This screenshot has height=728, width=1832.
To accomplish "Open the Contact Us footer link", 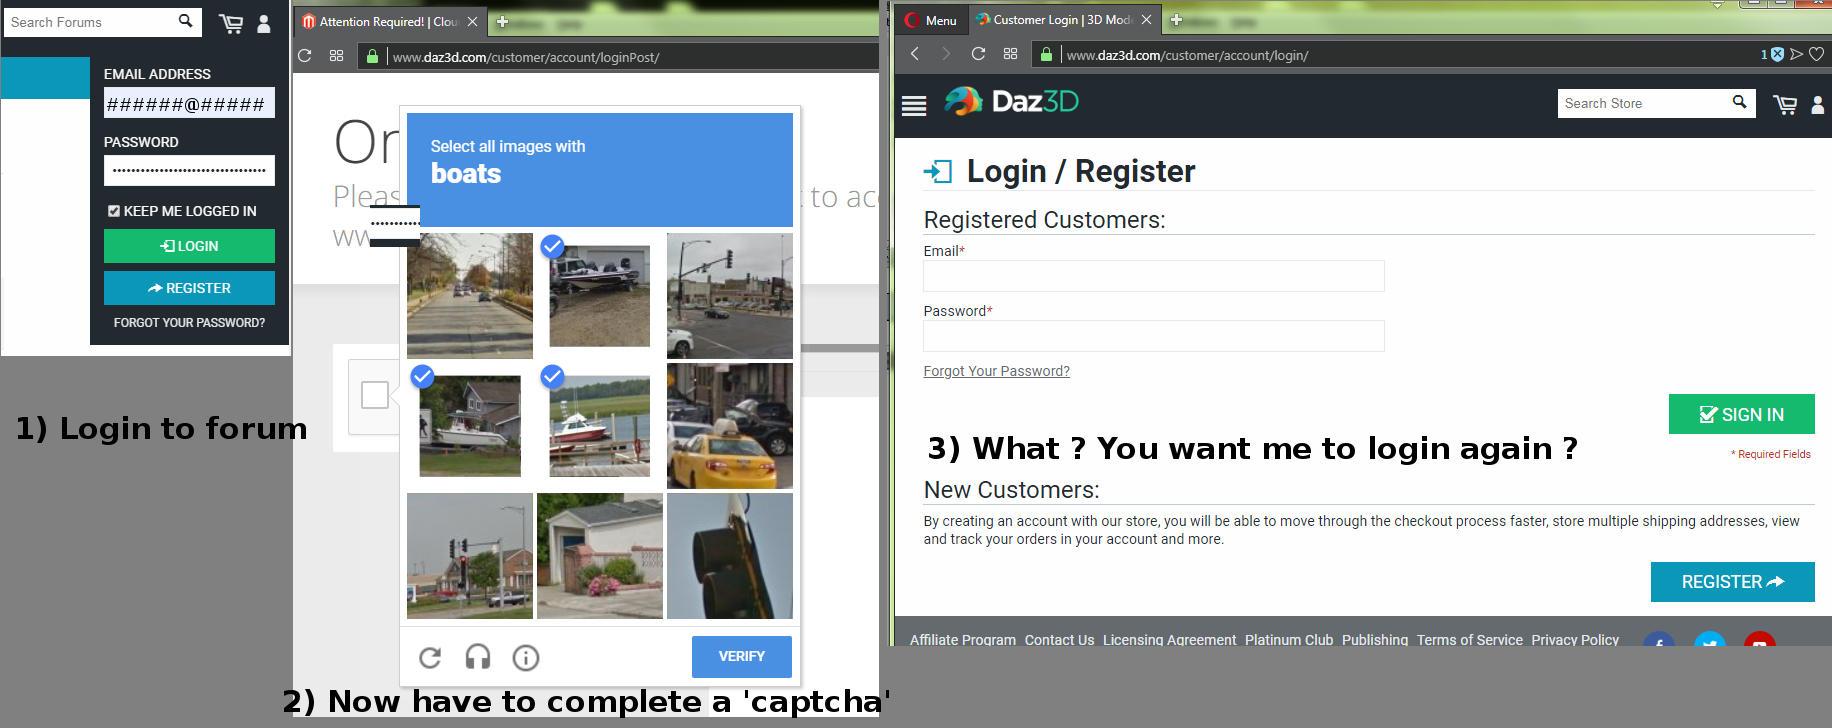I will tap(1059, 640).
